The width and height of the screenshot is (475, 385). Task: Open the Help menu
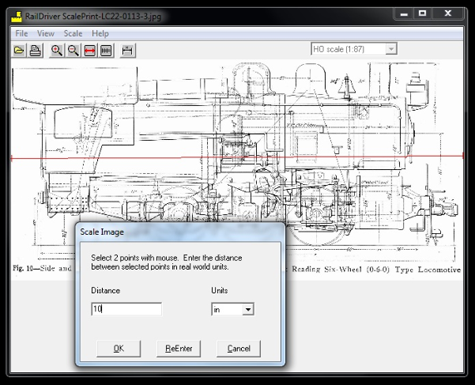pyautogui.click(x=100, y=33)
